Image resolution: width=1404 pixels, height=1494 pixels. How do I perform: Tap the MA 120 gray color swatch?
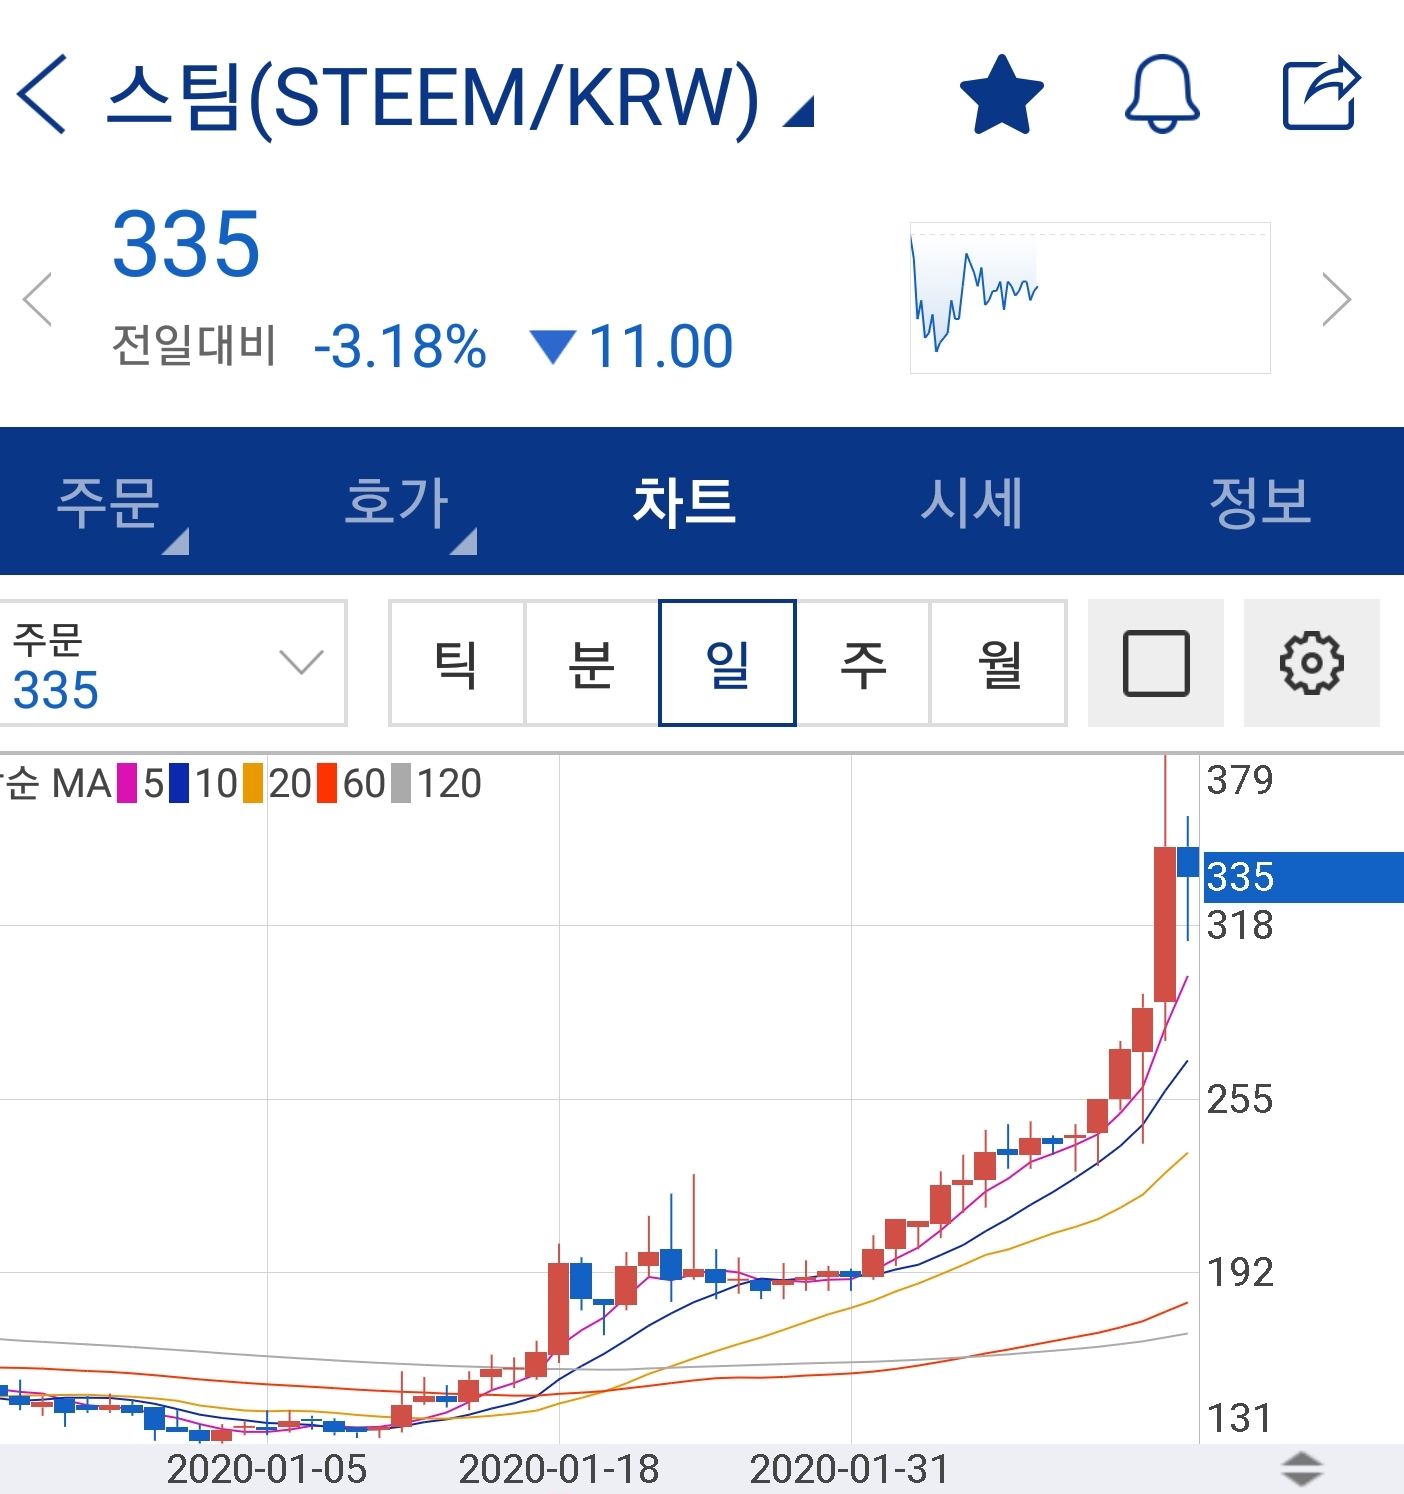click(x=401, y=783)
